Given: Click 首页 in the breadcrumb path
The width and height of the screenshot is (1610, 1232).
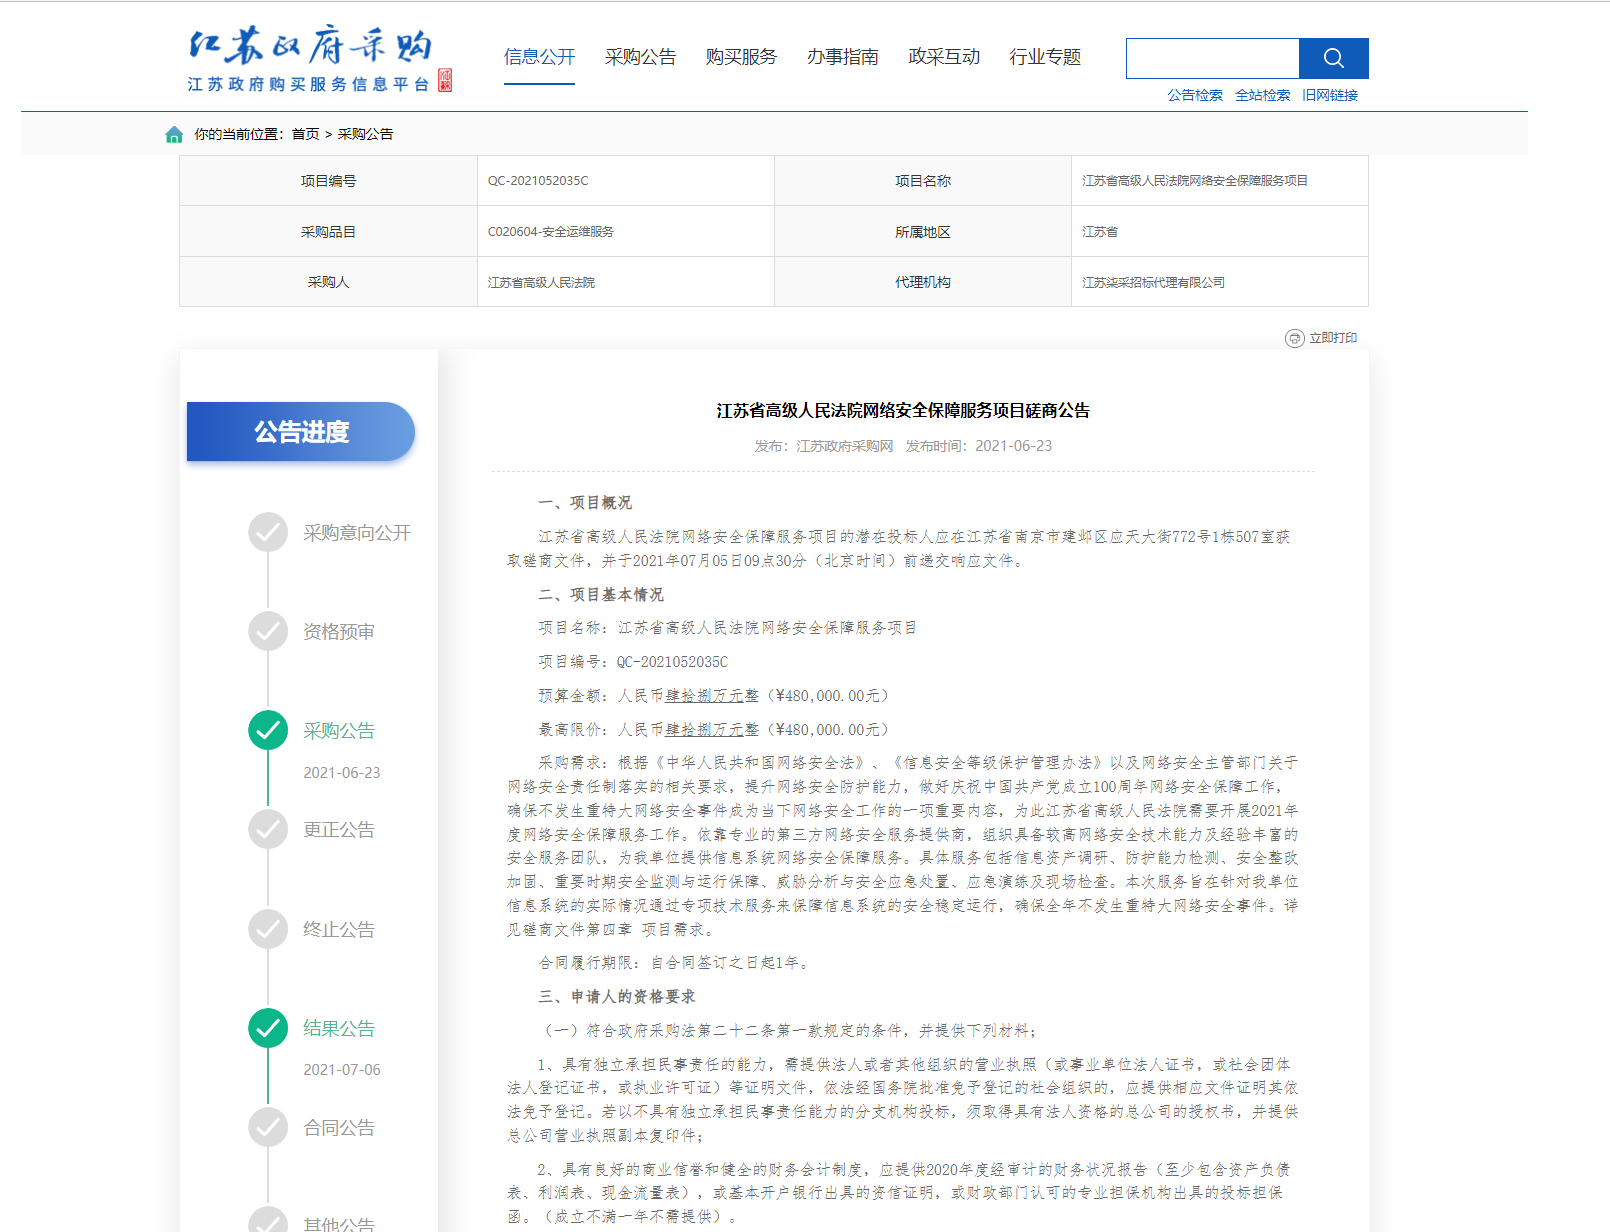Looking at the screenshot, I should [305, 134].
